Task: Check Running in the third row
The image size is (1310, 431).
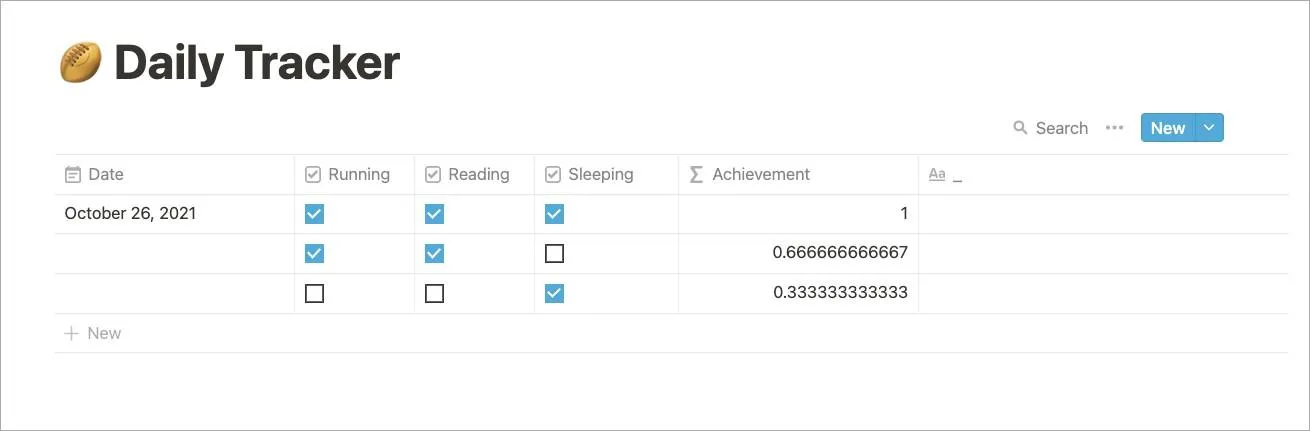Action: (x=314, y=294)
